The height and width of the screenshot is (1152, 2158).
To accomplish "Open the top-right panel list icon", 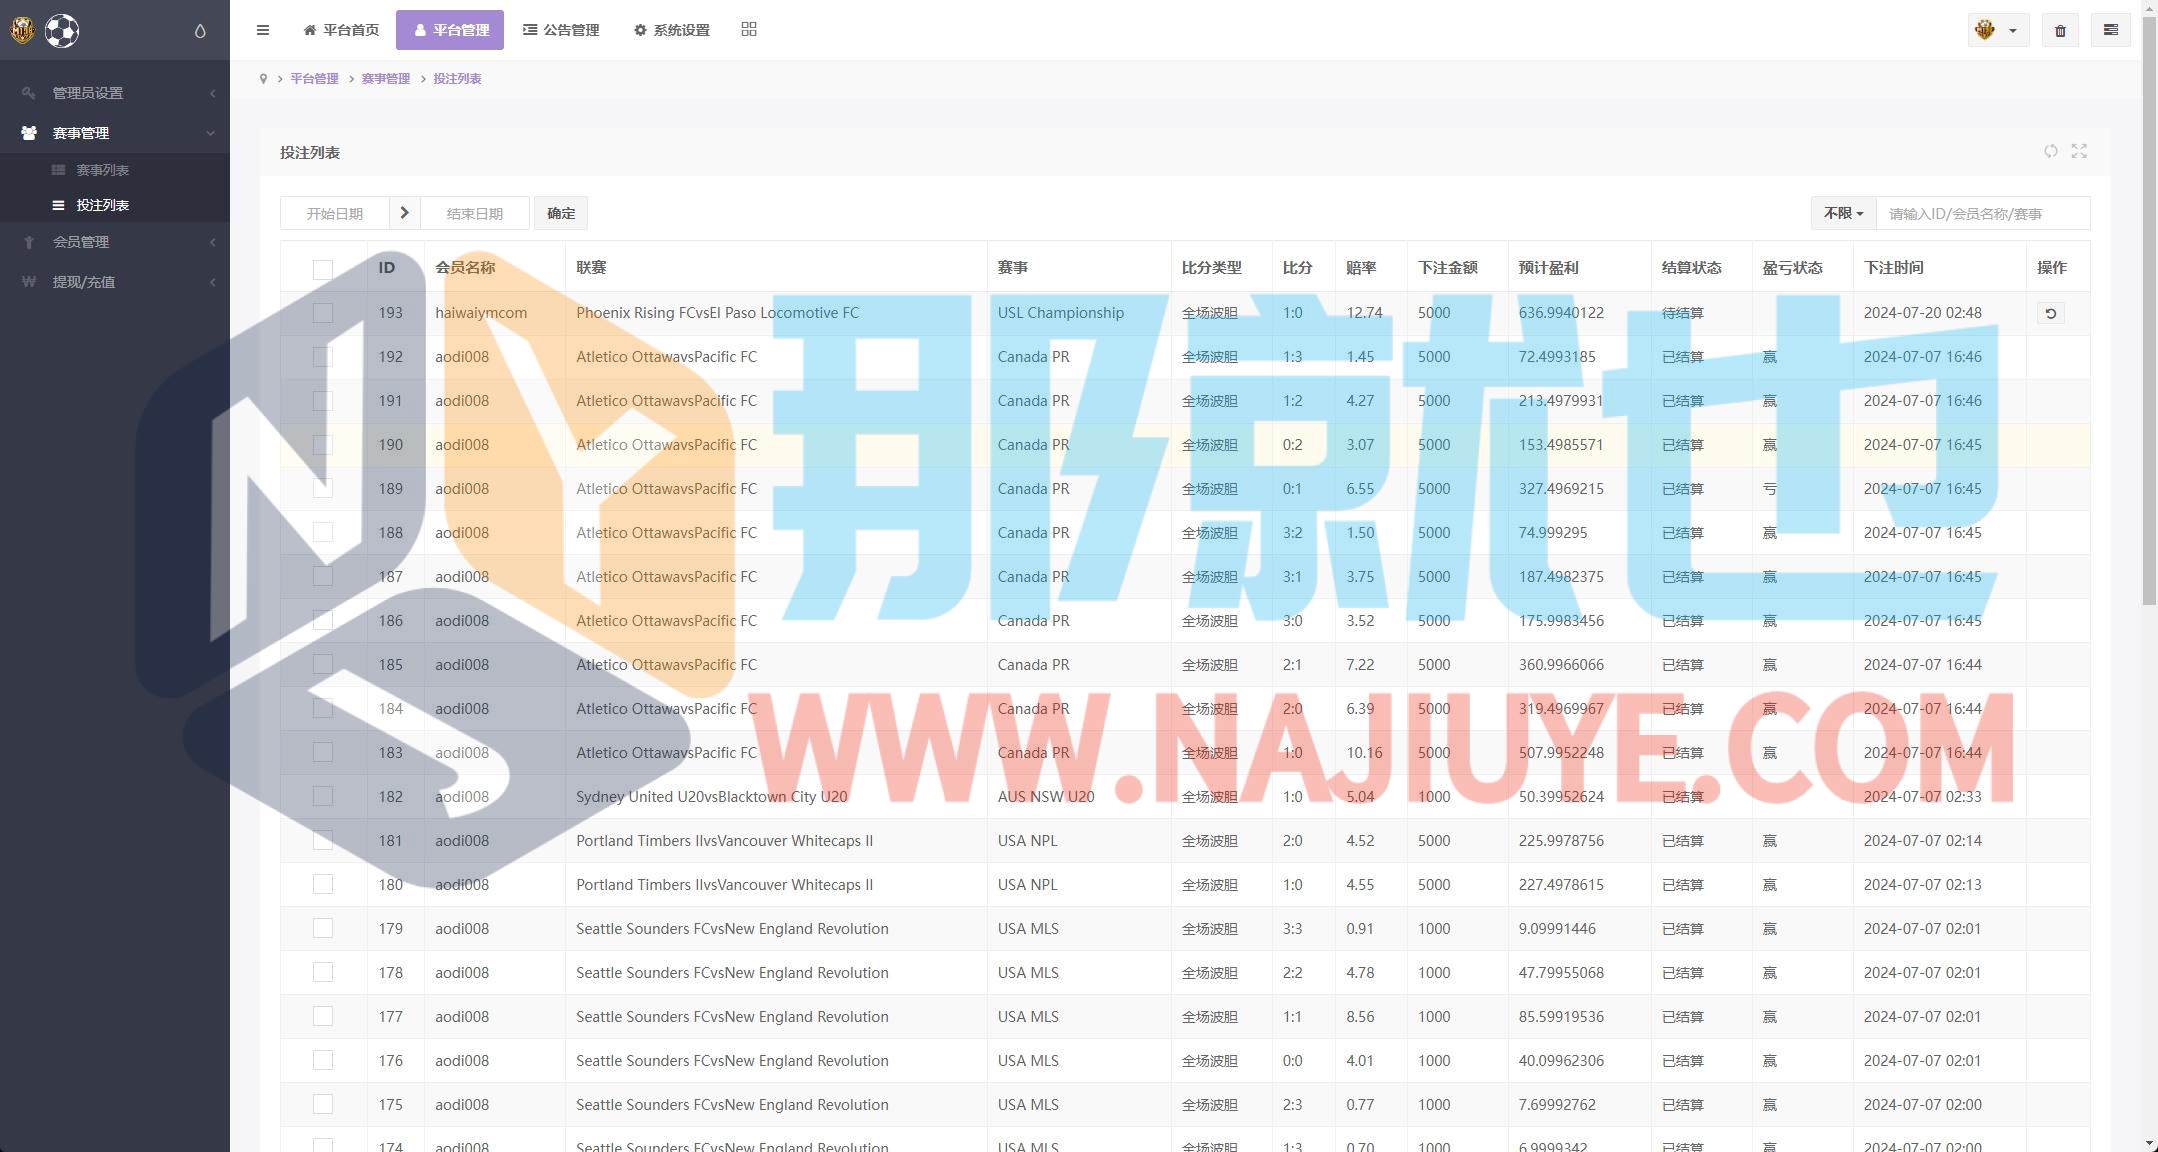I will click(x=2111, y=30).
